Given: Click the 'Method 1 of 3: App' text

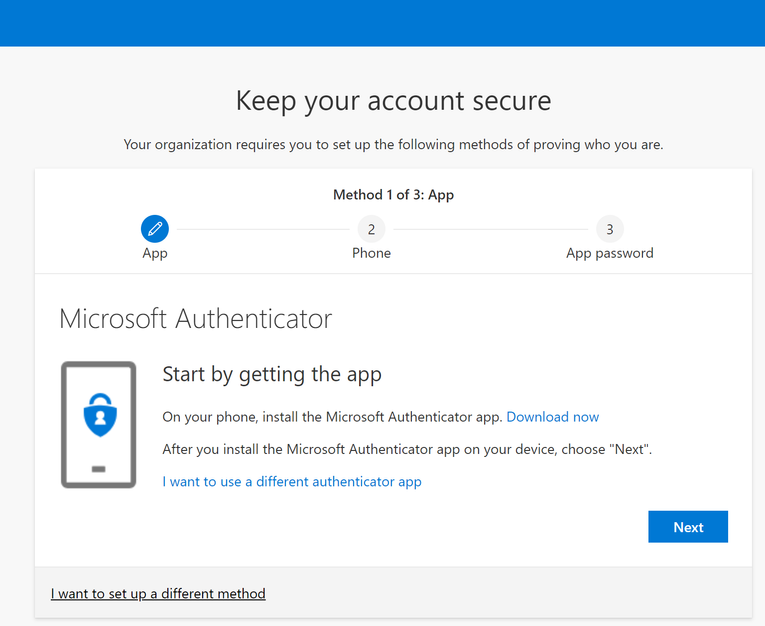Looking at the screenshot, I should click(393, 195).
